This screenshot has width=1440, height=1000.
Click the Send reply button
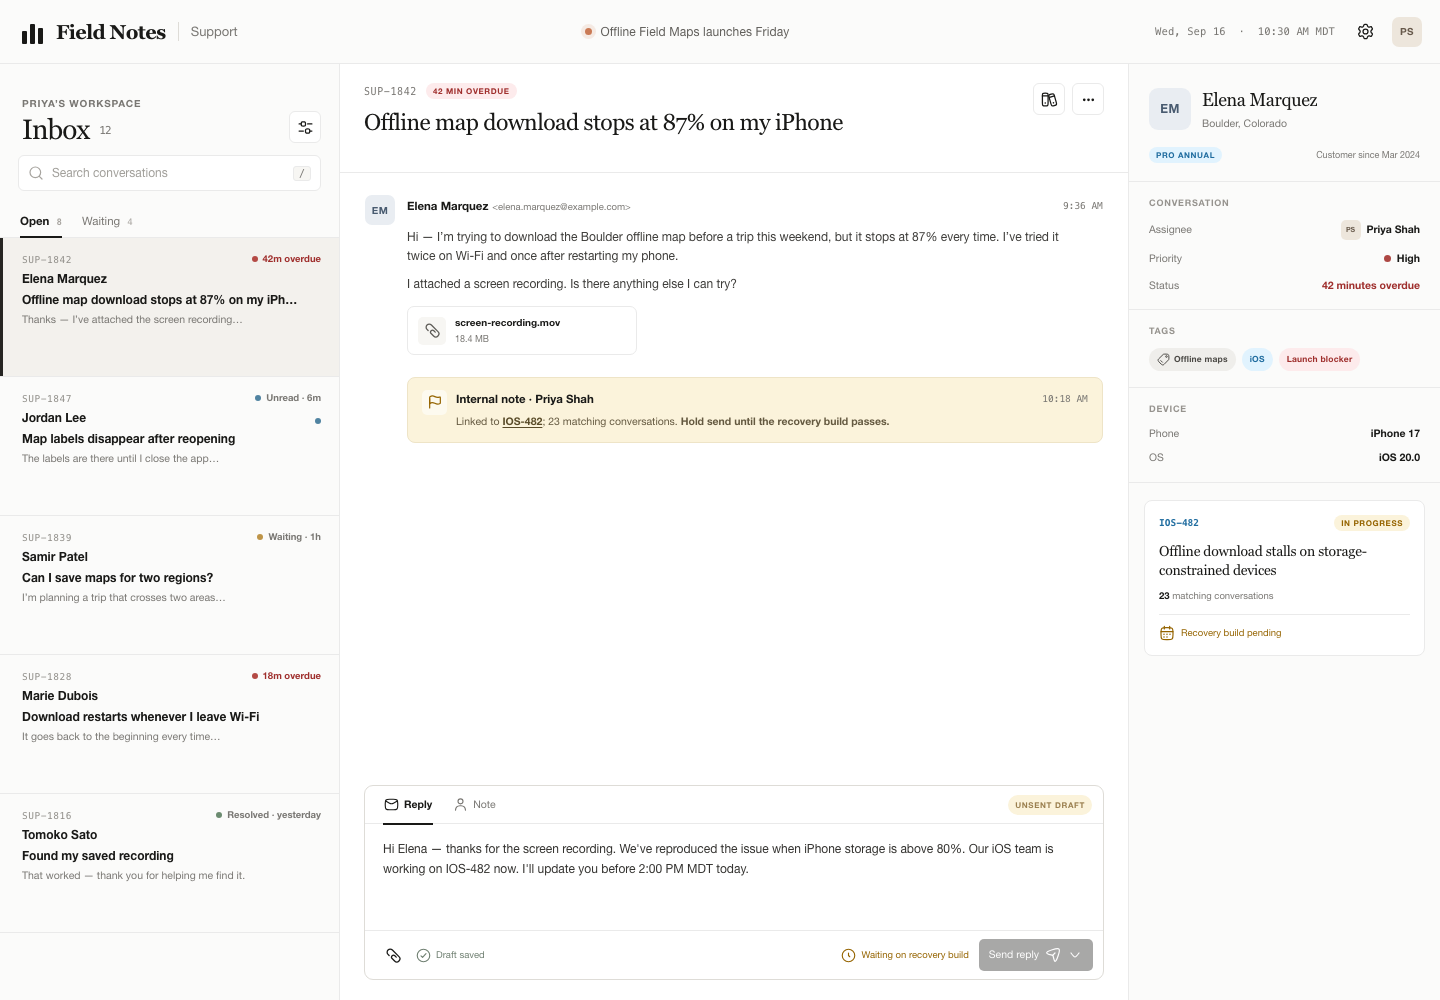coord(1036,955)
